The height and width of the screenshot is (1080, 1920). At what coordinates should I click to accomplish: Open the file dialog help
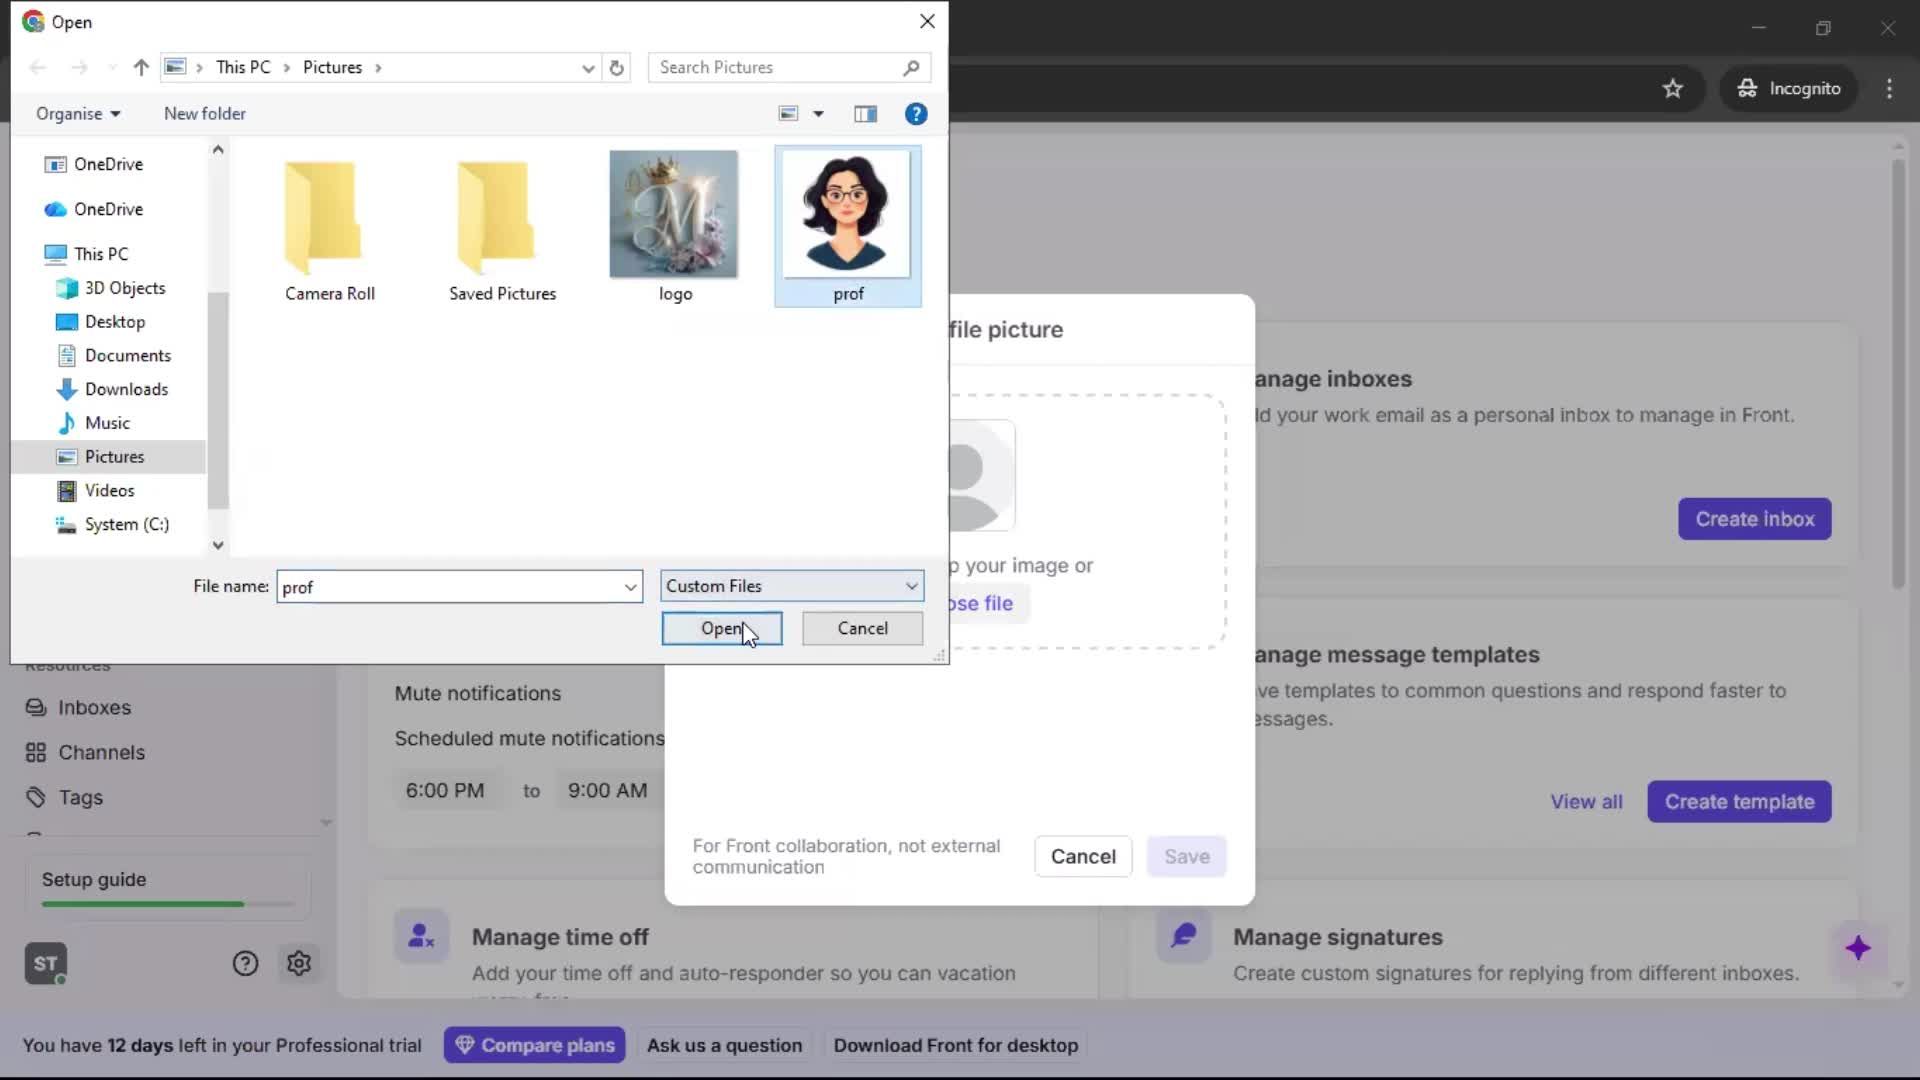point(916,113)
